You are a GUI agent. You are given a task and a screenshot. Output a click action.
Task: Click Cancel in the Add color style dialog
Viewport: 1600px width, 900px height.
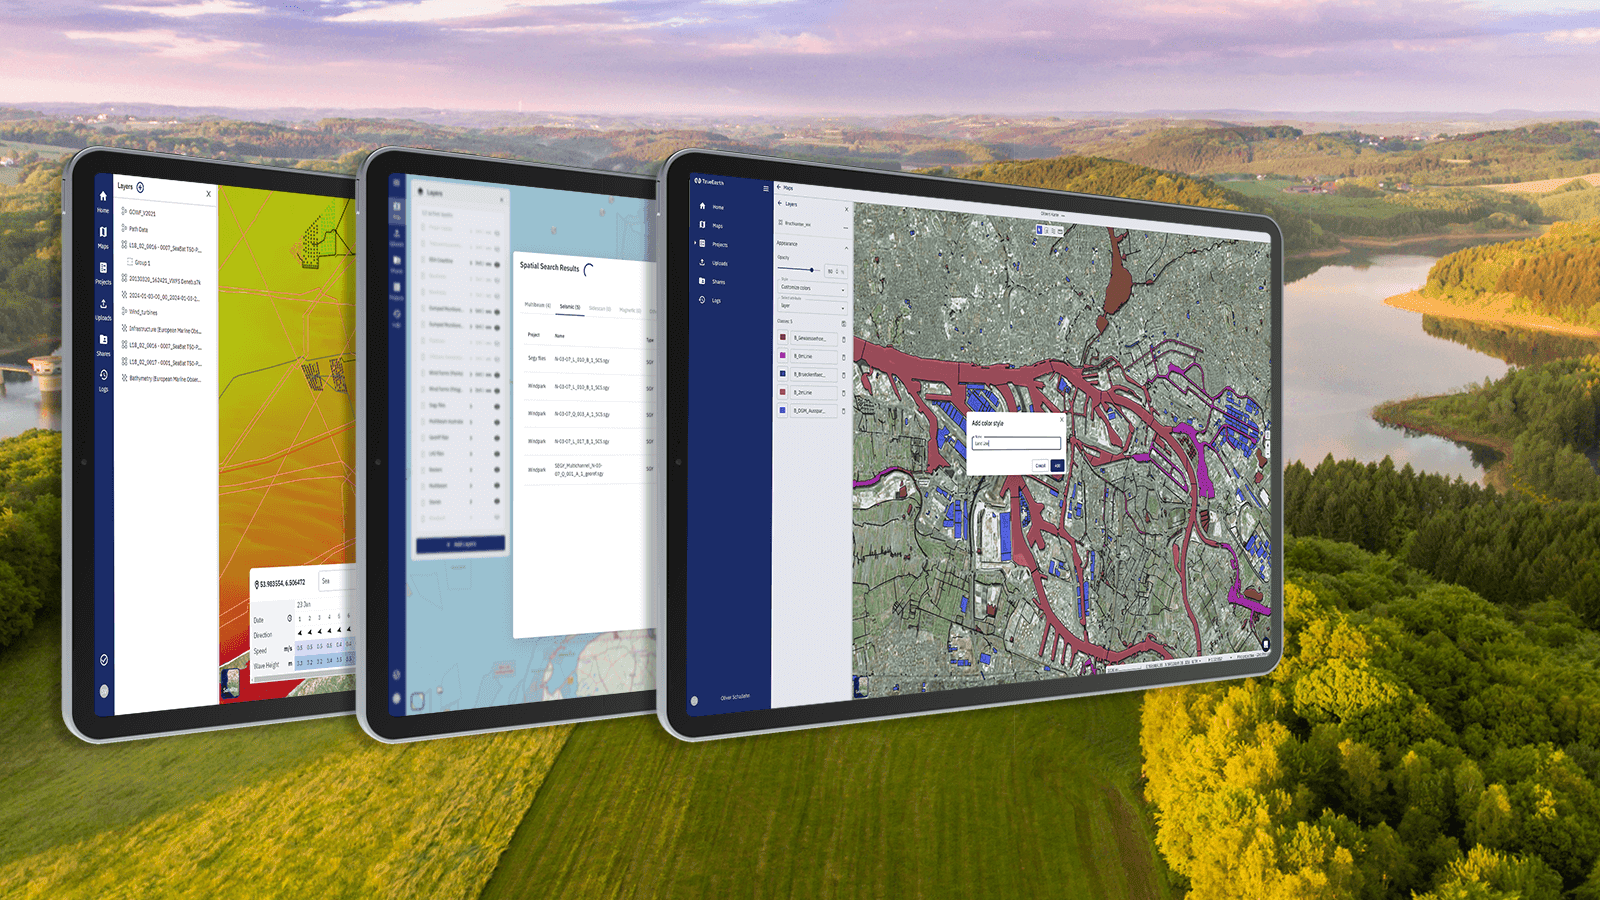1040,465
